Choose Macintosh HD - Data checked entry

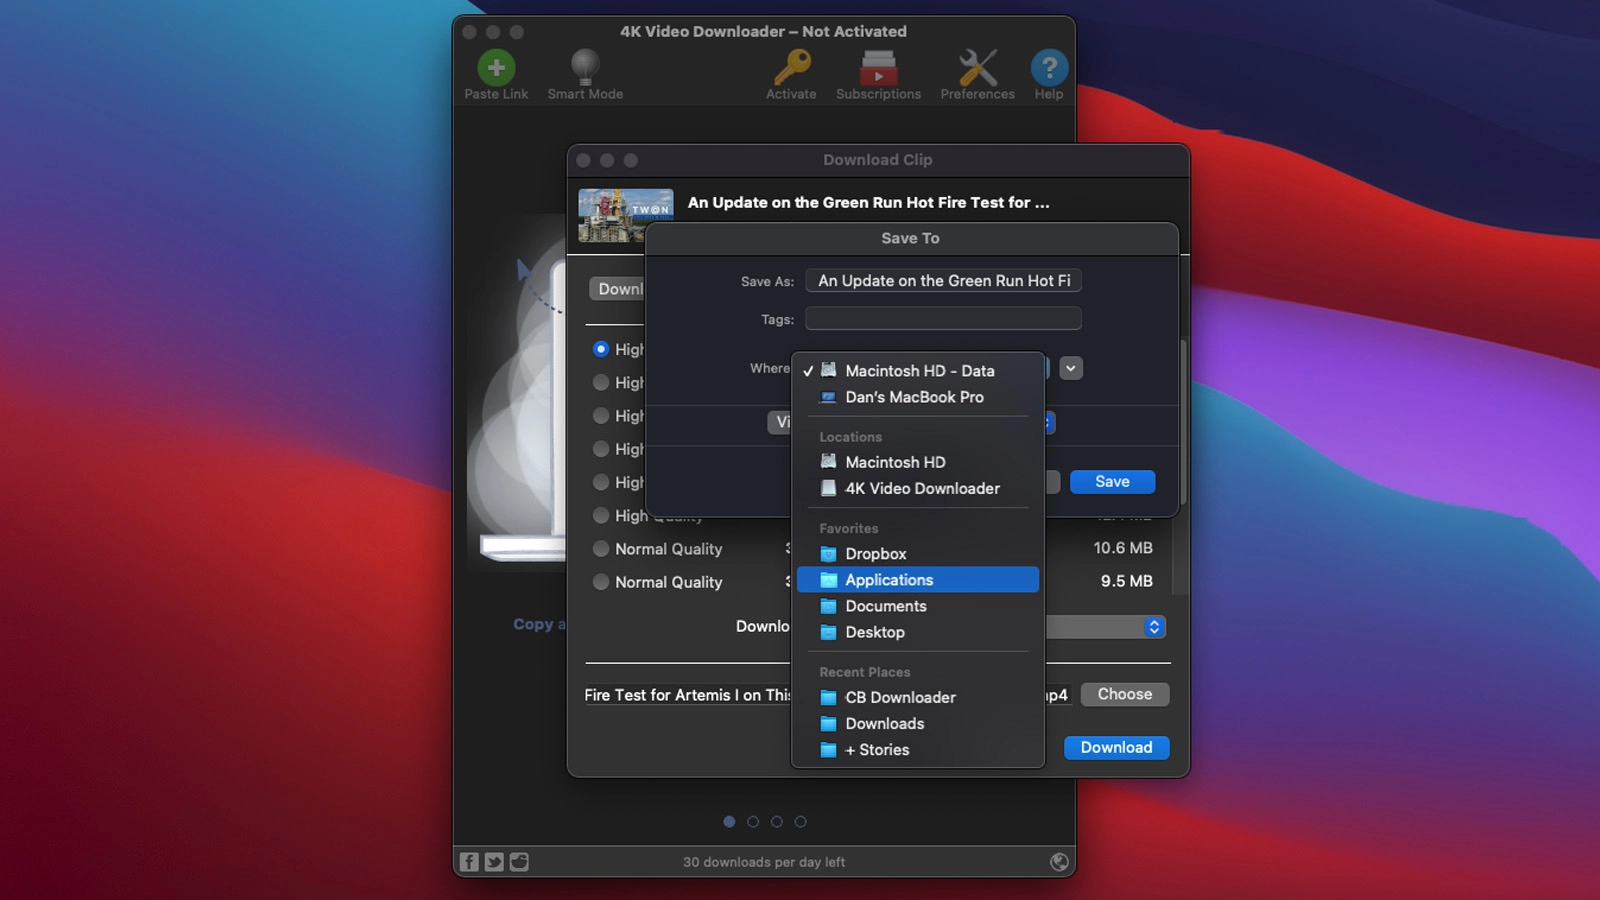(x=918, y=371)
